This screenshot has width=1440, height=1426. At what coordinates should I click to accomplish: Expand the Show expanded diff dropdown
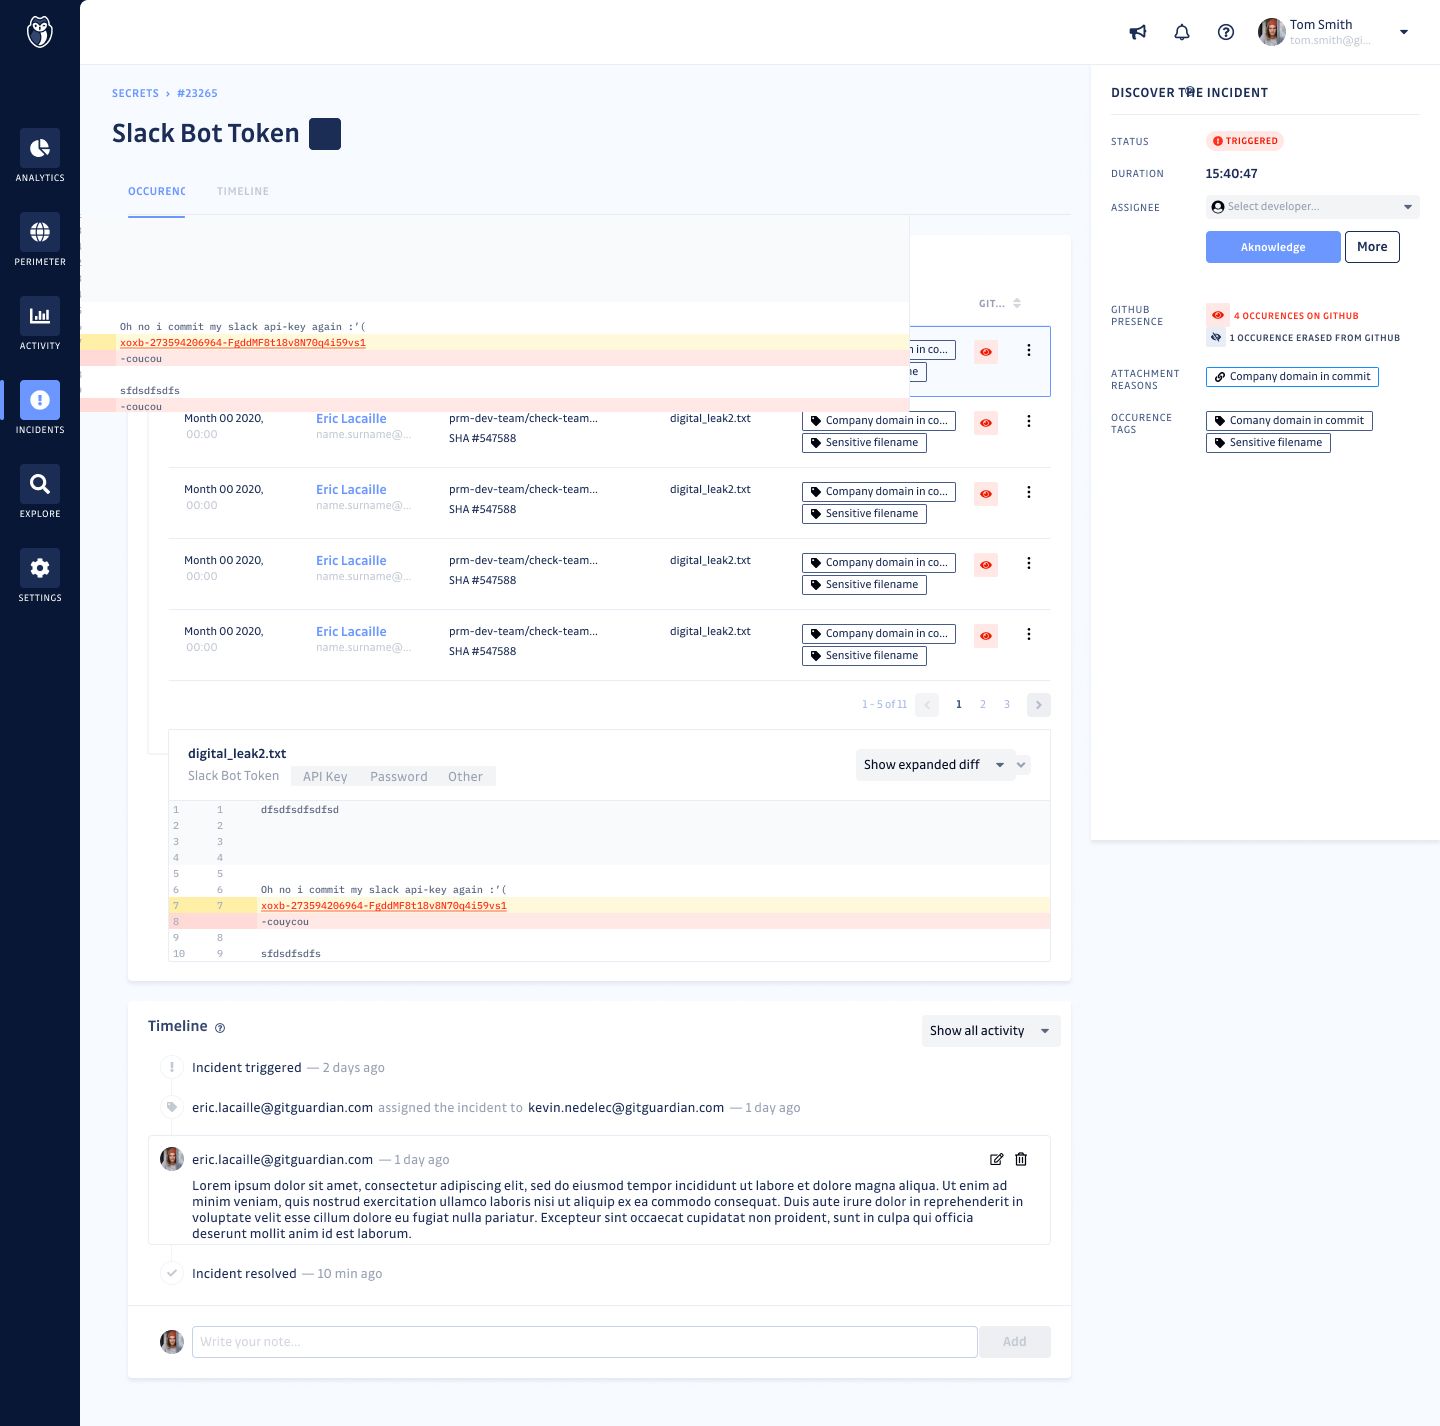click(934, 764)
